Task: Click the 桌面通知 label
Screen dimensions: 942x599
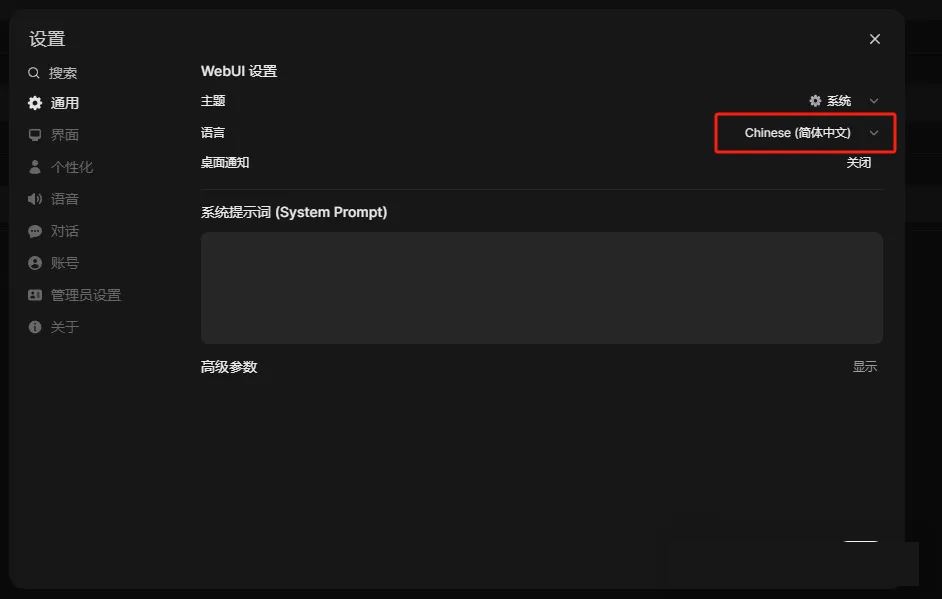Action: click(225, 163)
